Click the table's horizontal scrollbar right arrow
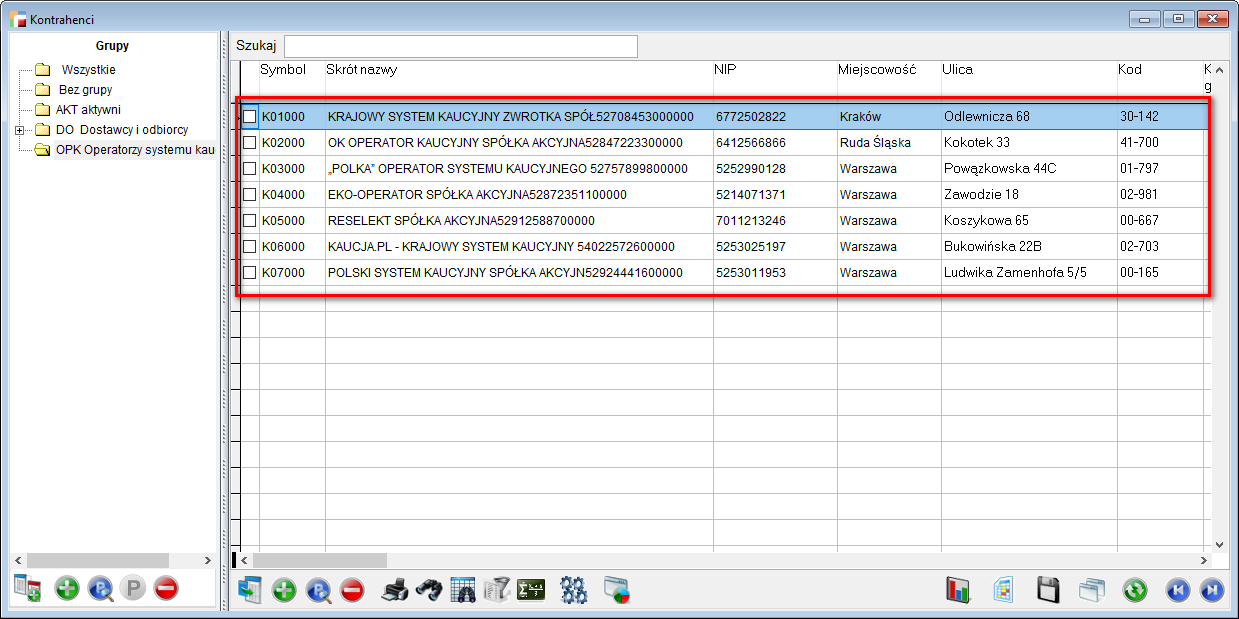This screenshot has width=1239, height=619. pos(1203,560)
